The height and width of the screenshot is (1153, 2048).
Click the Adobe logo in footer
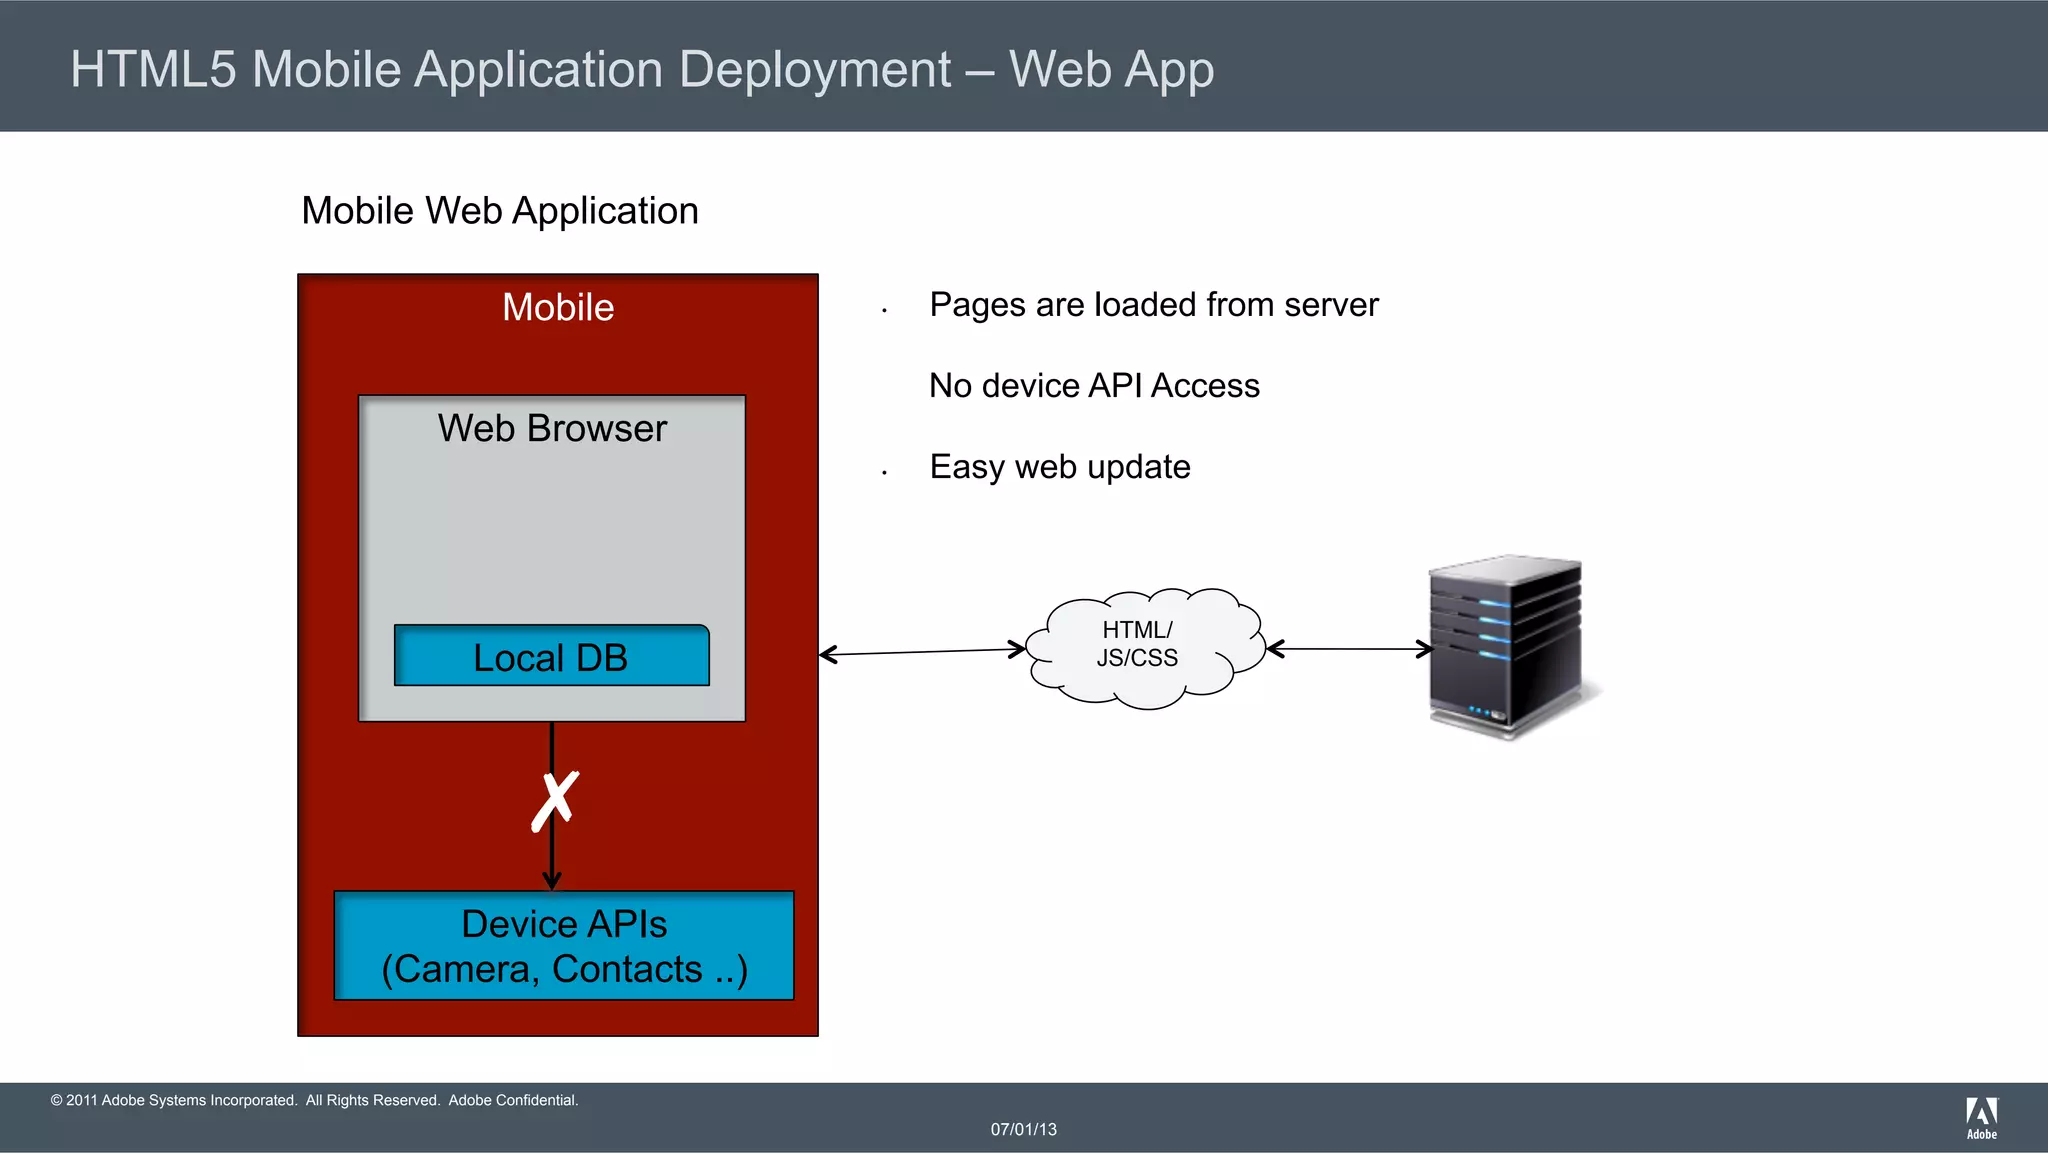(x=1981, y=1117)
